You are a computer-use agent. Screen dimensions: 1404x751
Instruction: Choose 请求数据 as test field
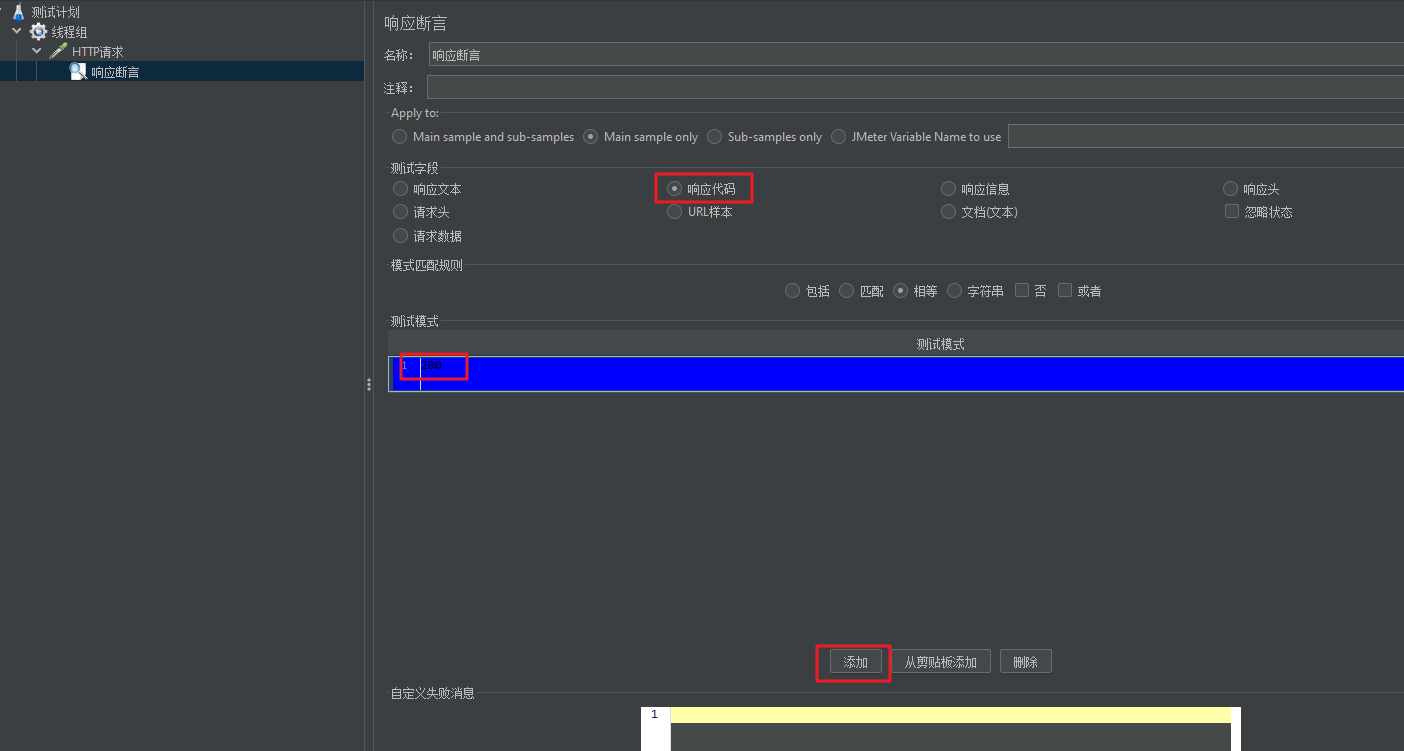[x=427, y=236]
